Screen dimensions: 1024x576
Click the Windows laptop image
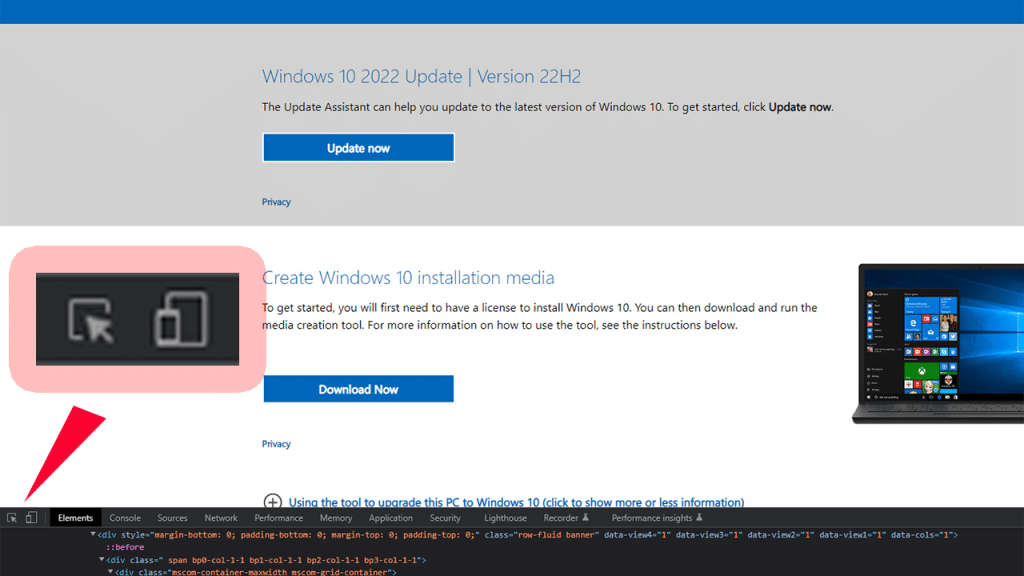938,344
